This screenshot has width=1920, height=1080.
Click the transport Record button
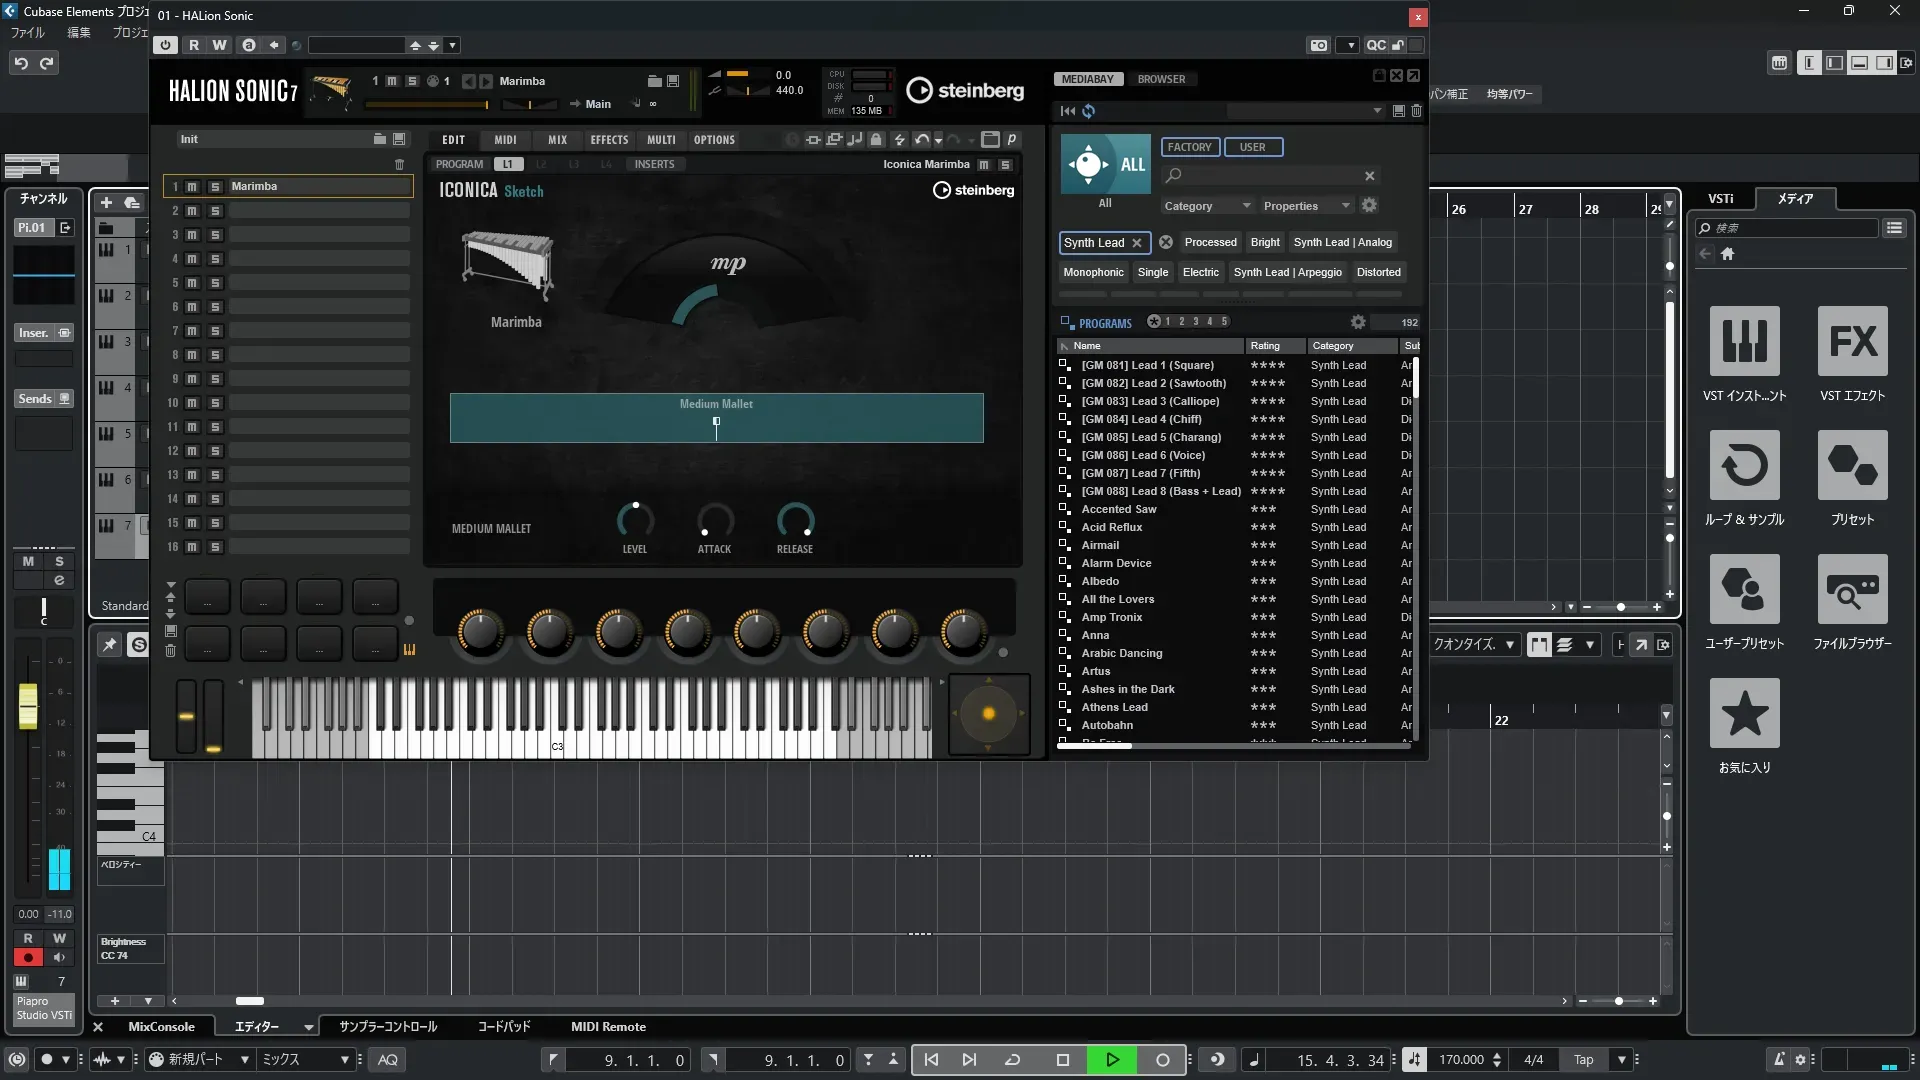pyautogui.click(x=1162, y=1060)
